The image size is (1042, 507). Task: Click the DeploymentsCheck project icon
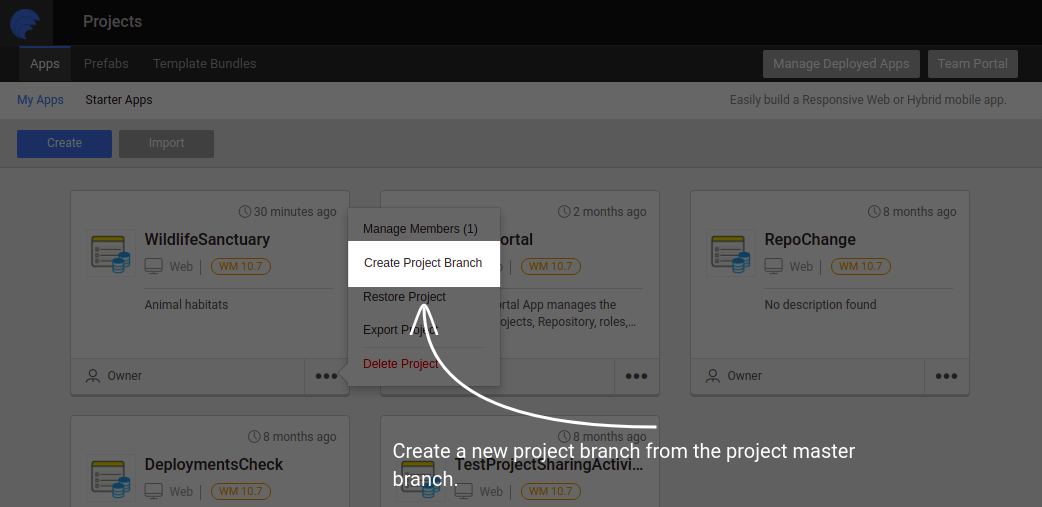tap(110, 478)
